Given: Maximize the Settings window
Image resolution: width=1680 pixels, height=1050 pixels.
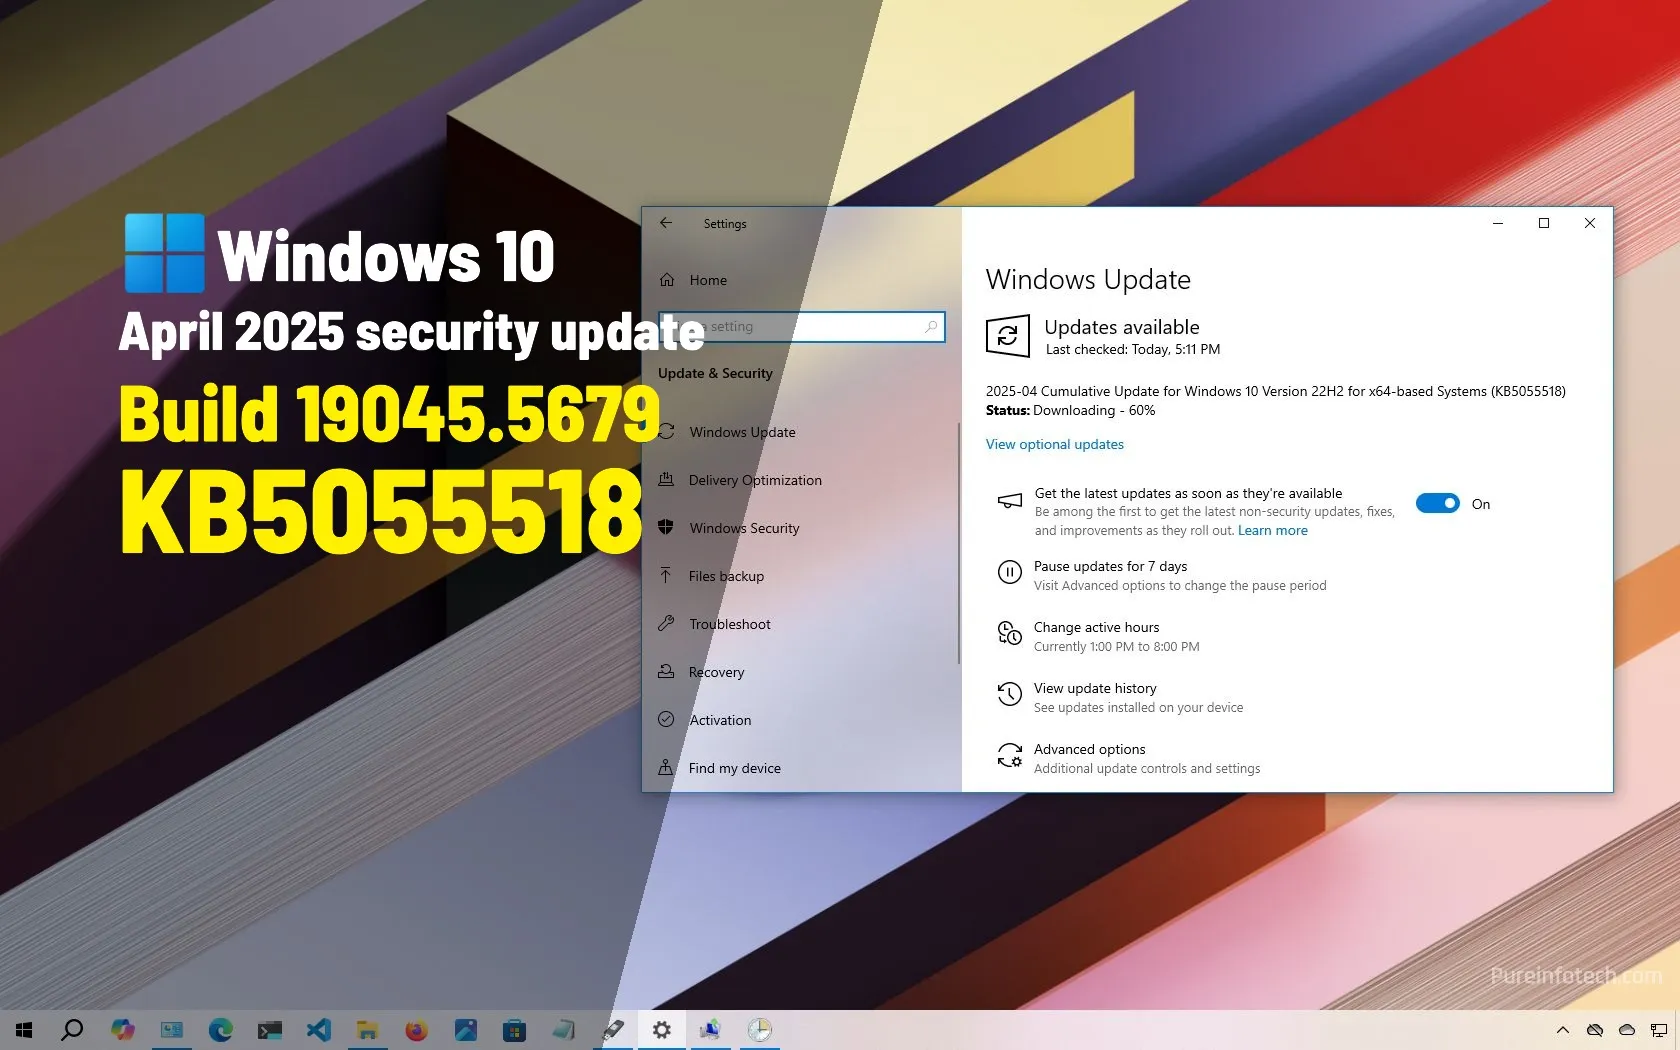Looking at the screenshot, I should click(1544, 223).
